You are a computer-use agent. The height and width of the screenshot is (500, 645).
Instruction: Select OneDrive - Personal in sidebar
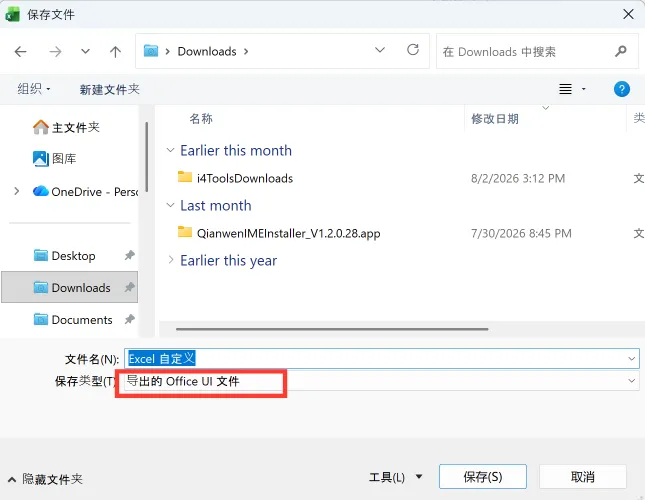click(x=86, y=192)
